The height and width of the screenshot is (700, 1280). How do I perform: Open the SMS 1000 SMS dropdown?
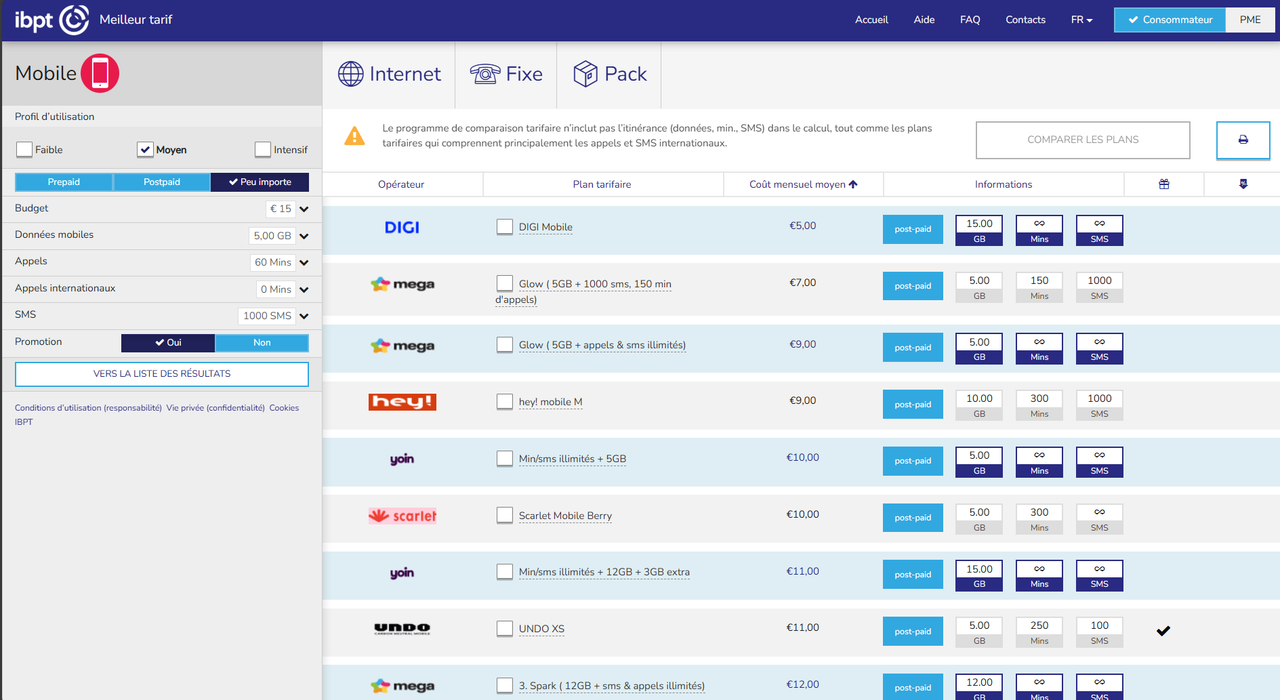click(274, 316)
